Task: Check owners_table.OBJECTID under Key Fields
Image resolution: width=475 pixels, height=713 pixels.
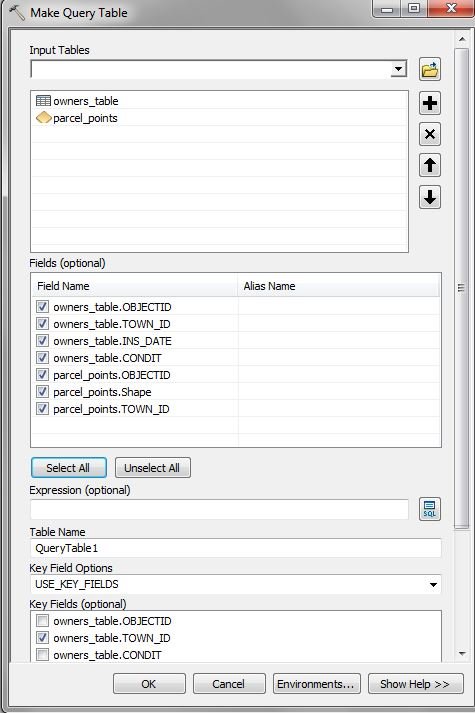Action: [x=42, y=621]
